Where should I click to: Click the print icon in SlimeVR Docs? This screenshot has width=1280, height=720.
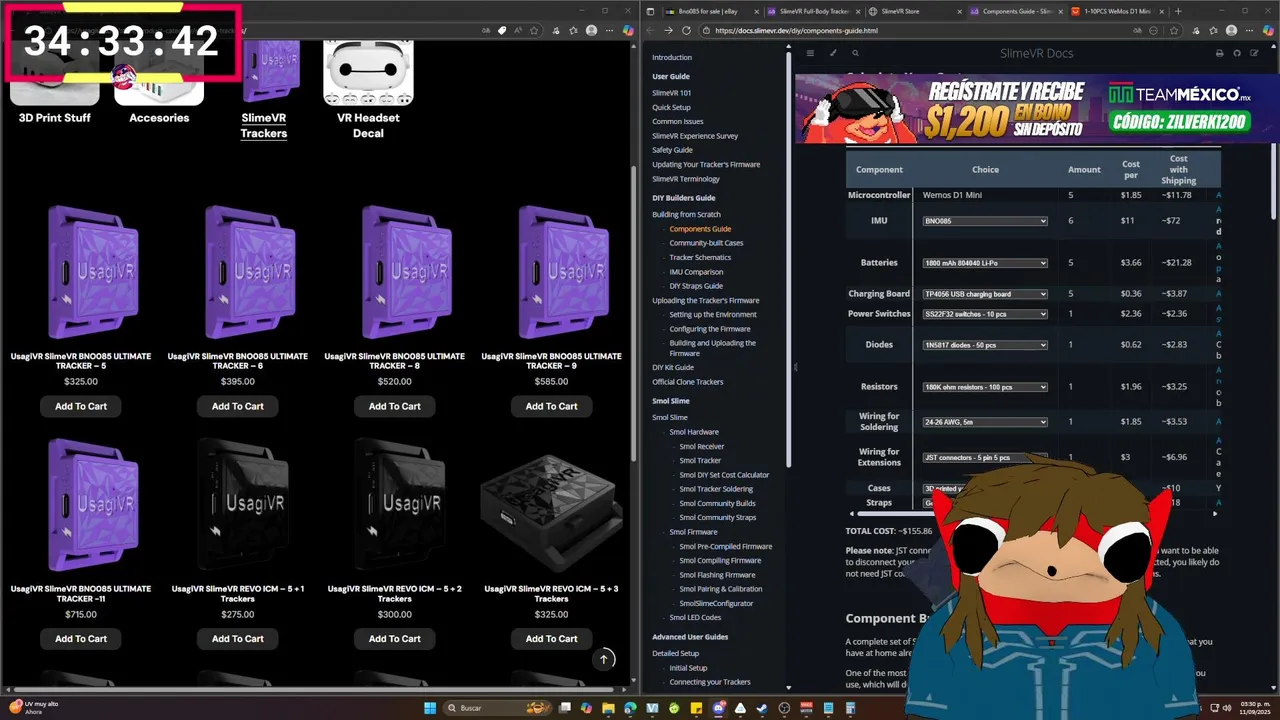(1219, 53)
